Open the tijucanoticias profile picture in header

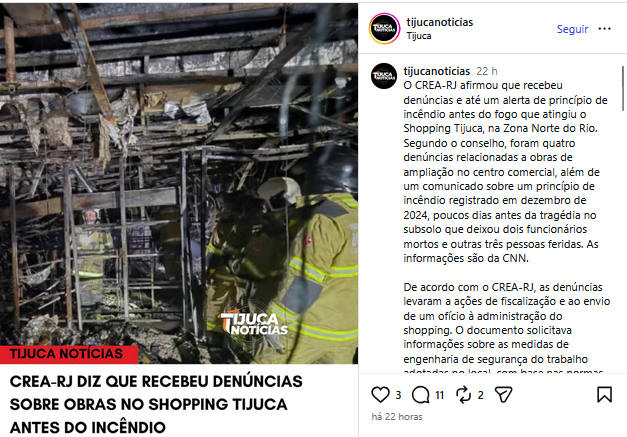coord(384,28)
